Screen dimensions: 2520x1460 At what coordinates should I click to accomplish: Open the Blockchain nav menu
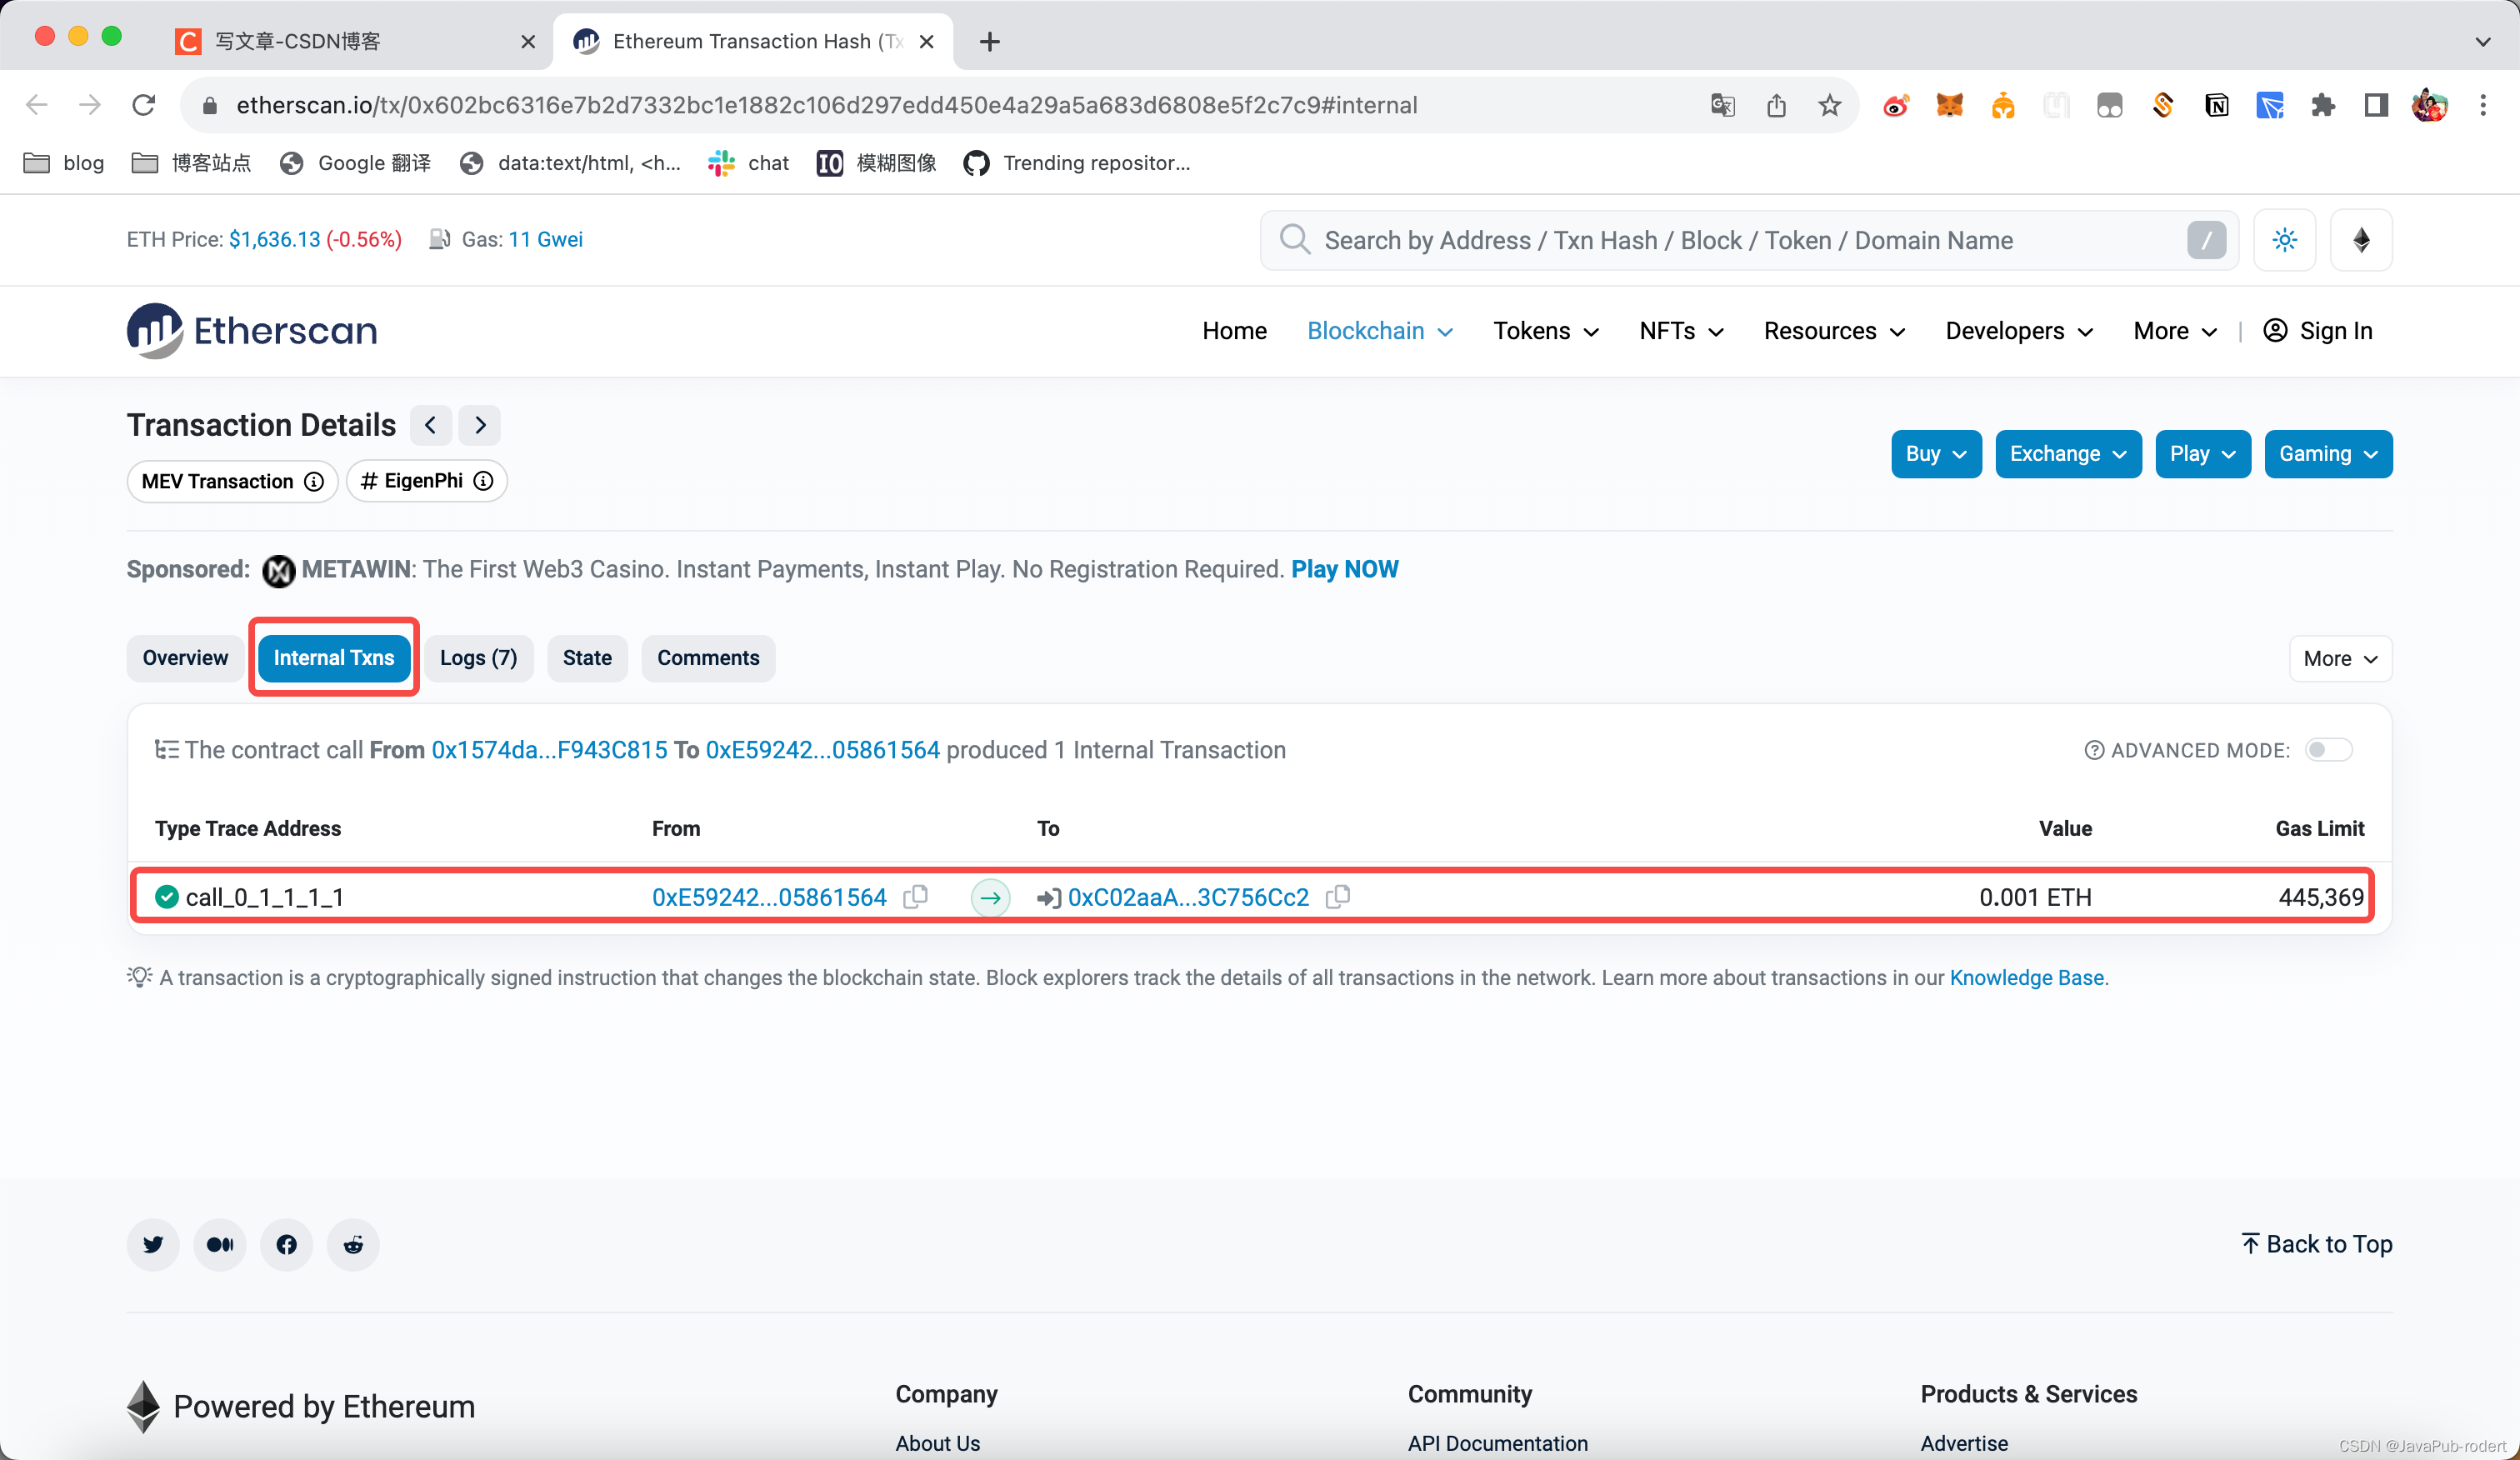pyautogui.click(x=1379, y=331)
